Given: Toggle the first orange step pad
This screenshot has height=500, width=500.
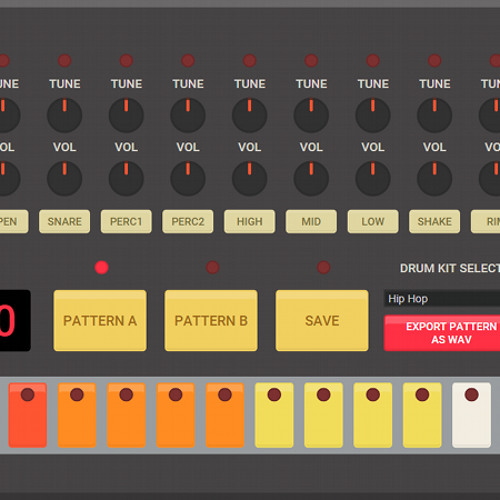Looking at the screenshot, I should point(77,415).
